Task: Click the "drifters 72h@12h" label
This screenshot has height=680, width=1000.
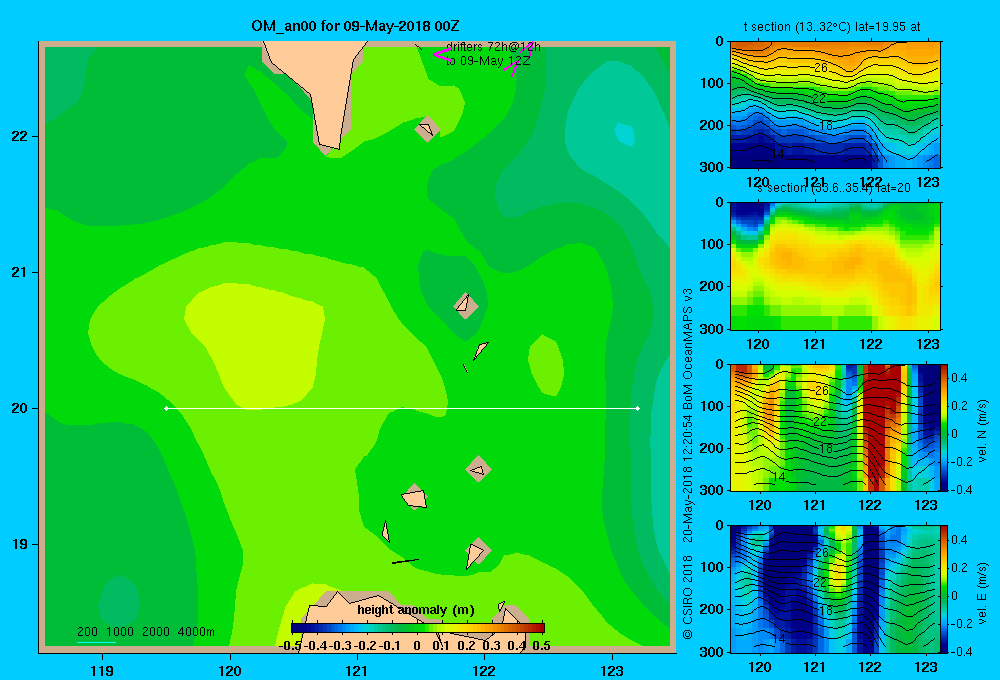Action: click(493, 47)
